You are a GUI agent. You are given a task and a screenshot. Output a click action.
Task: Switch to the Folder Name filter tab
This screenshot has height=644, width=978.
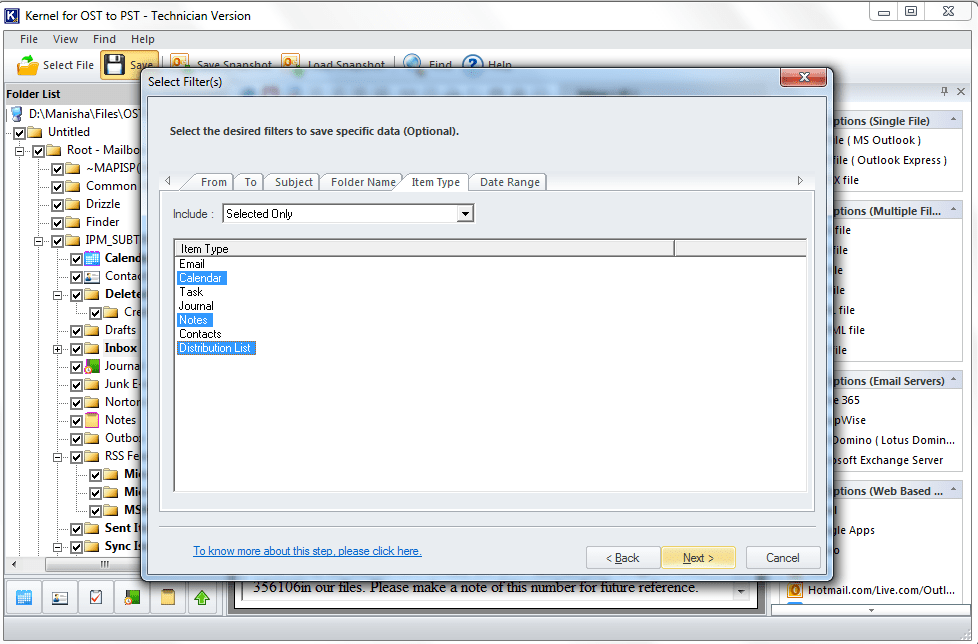point(363,182)
